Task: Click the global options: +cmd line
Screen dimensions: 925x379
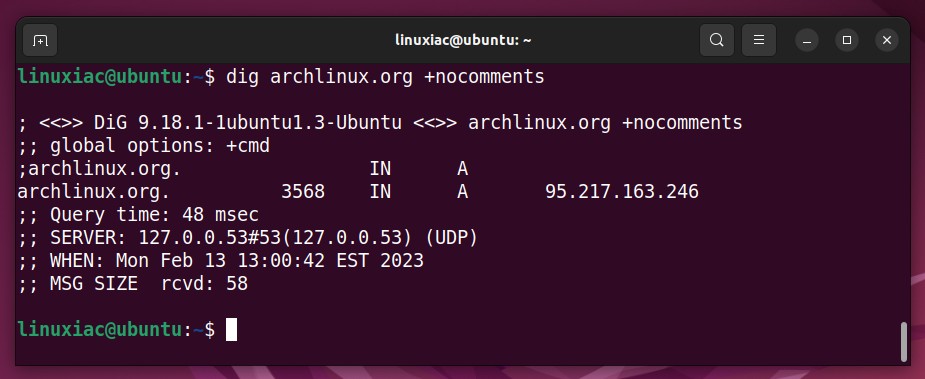Action: 143,146
